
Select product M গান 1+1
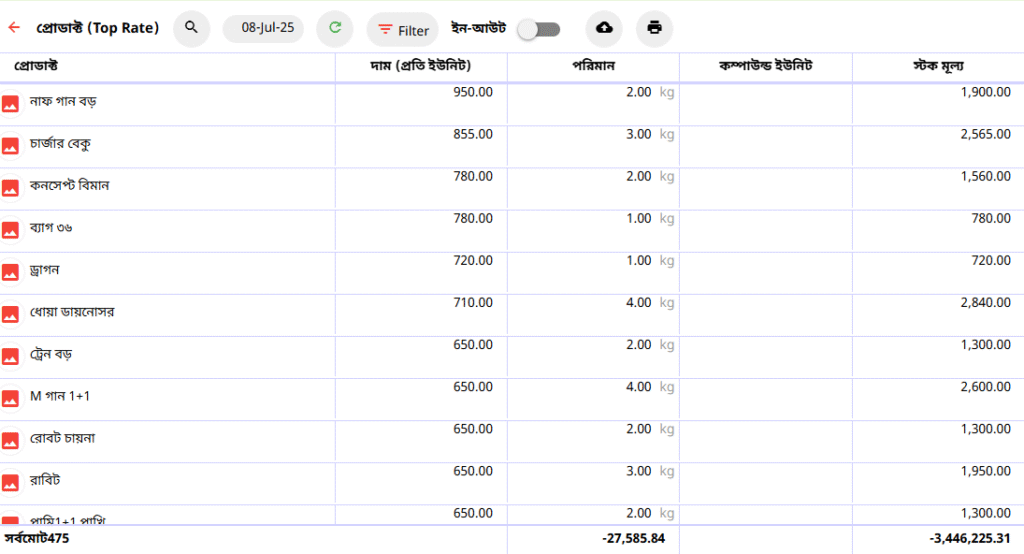(59, 396)
